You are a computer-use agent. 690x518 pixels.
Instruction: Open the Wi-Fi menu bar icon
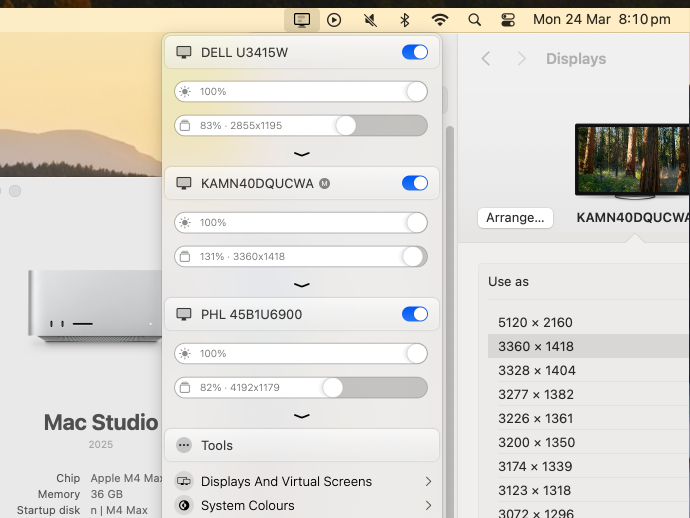coord(440,20)
